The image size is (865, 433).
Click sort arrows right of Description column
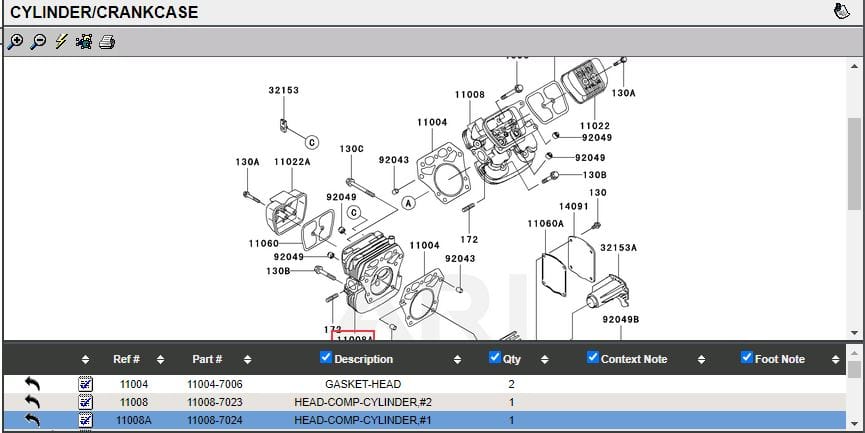[457, 359]
